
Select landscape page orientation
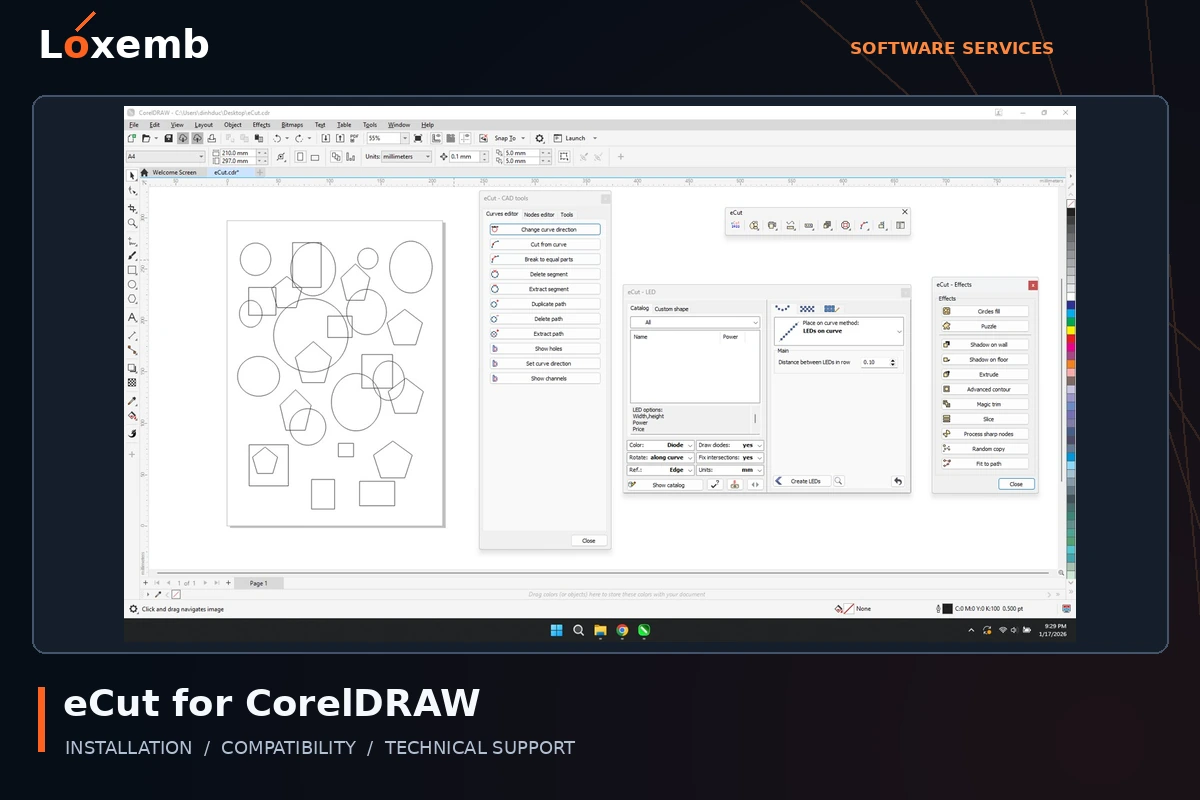(315, 156)
